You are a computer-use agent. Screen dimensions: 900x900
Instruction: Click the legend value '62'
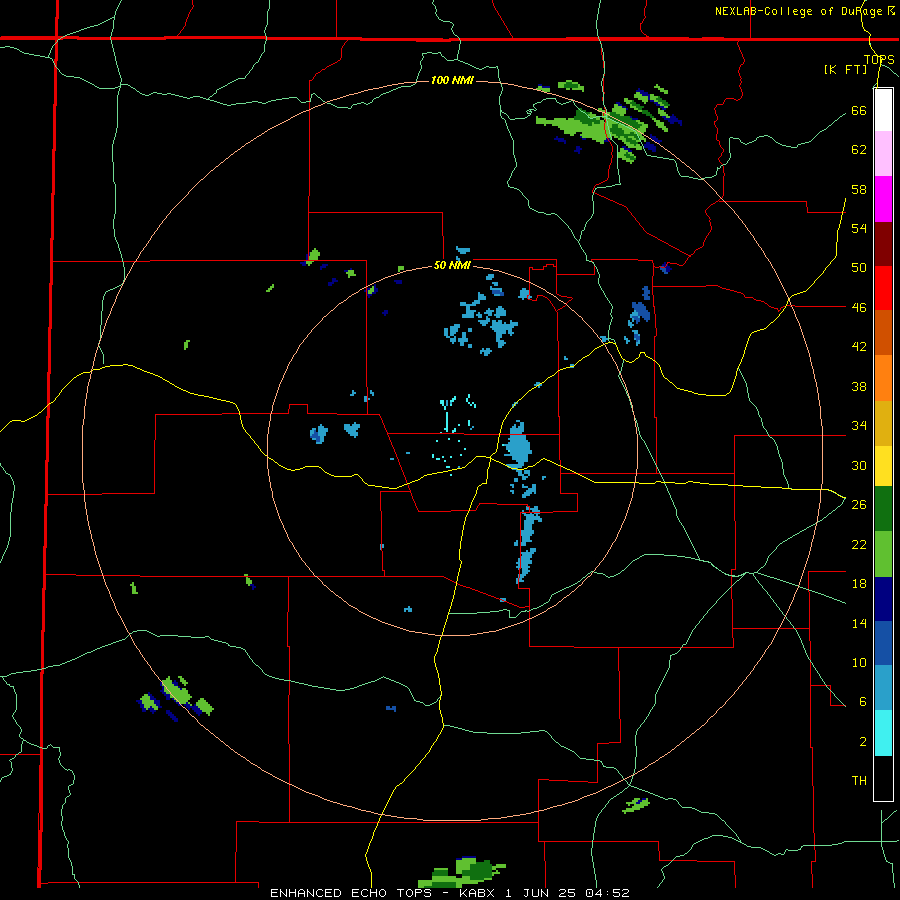[859, 150]
